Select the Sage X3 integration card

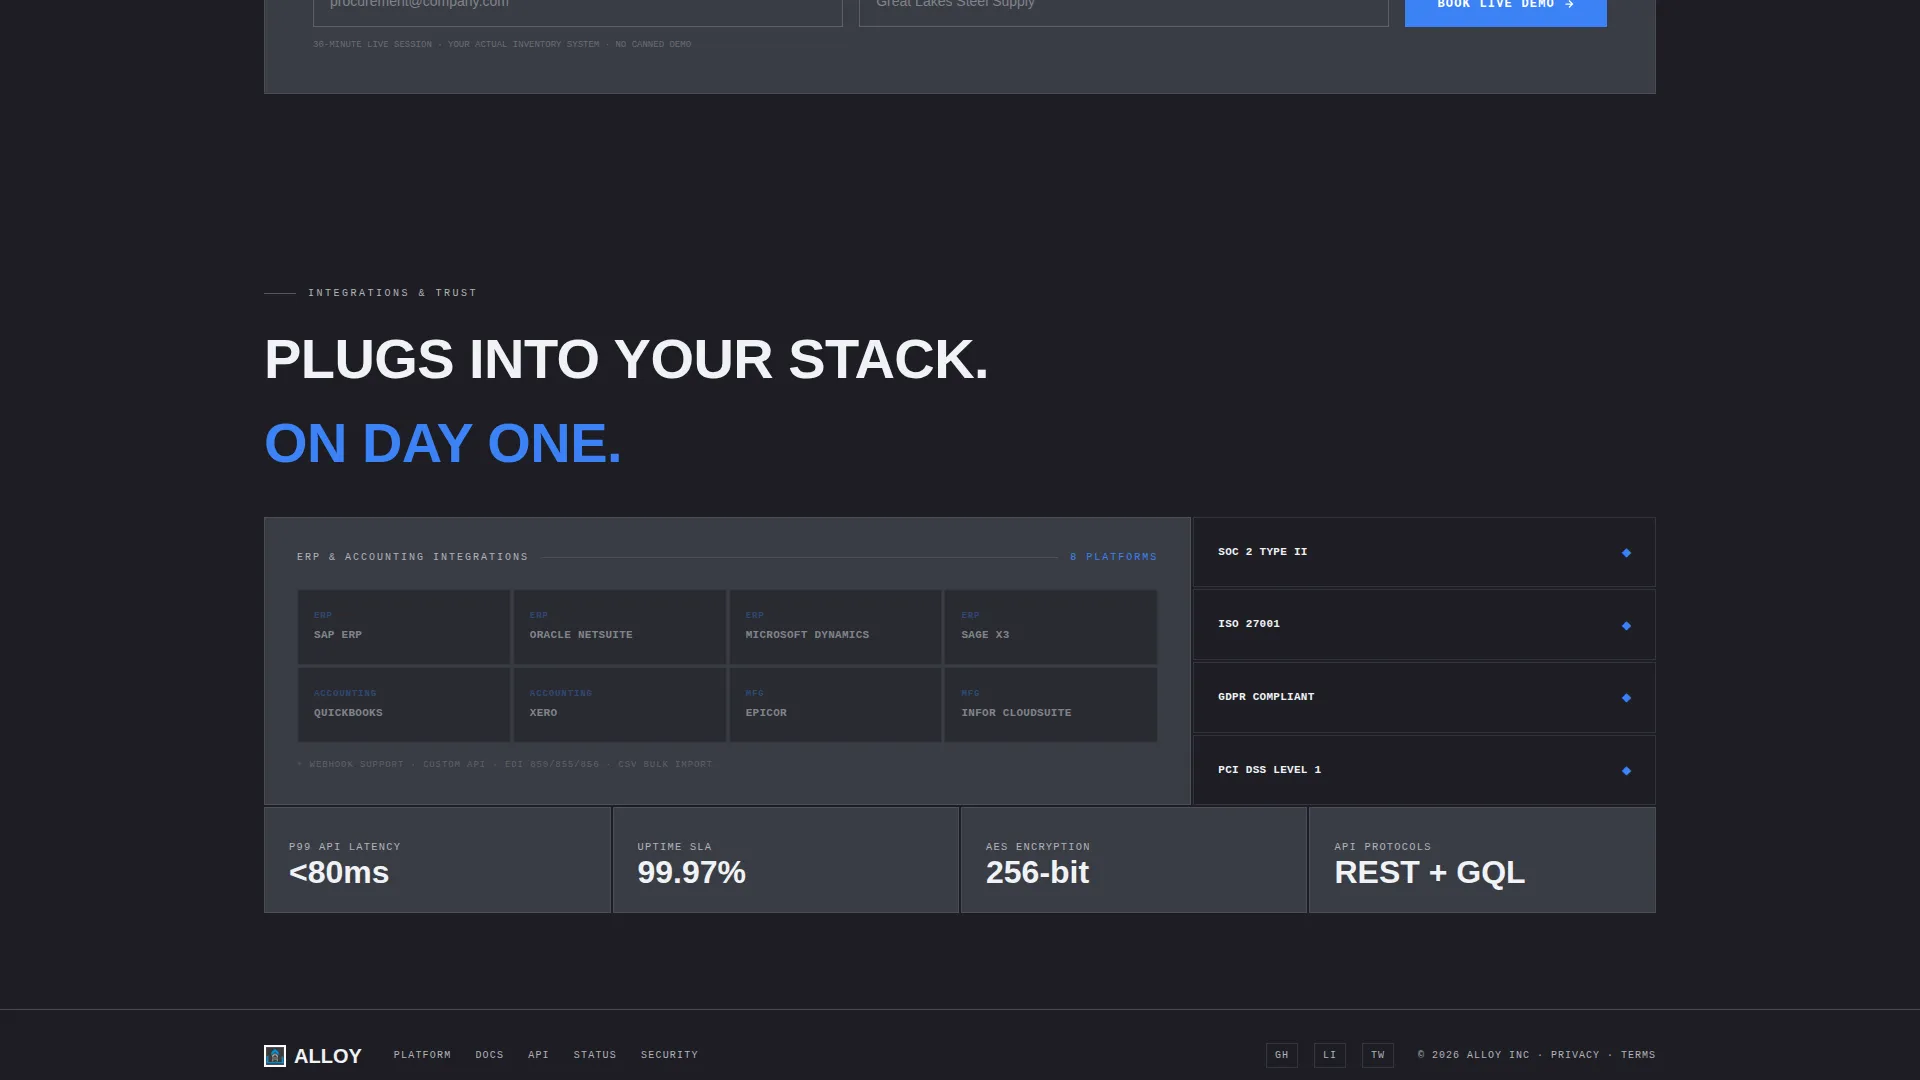pyautogui.click(x=1051, y=627)
